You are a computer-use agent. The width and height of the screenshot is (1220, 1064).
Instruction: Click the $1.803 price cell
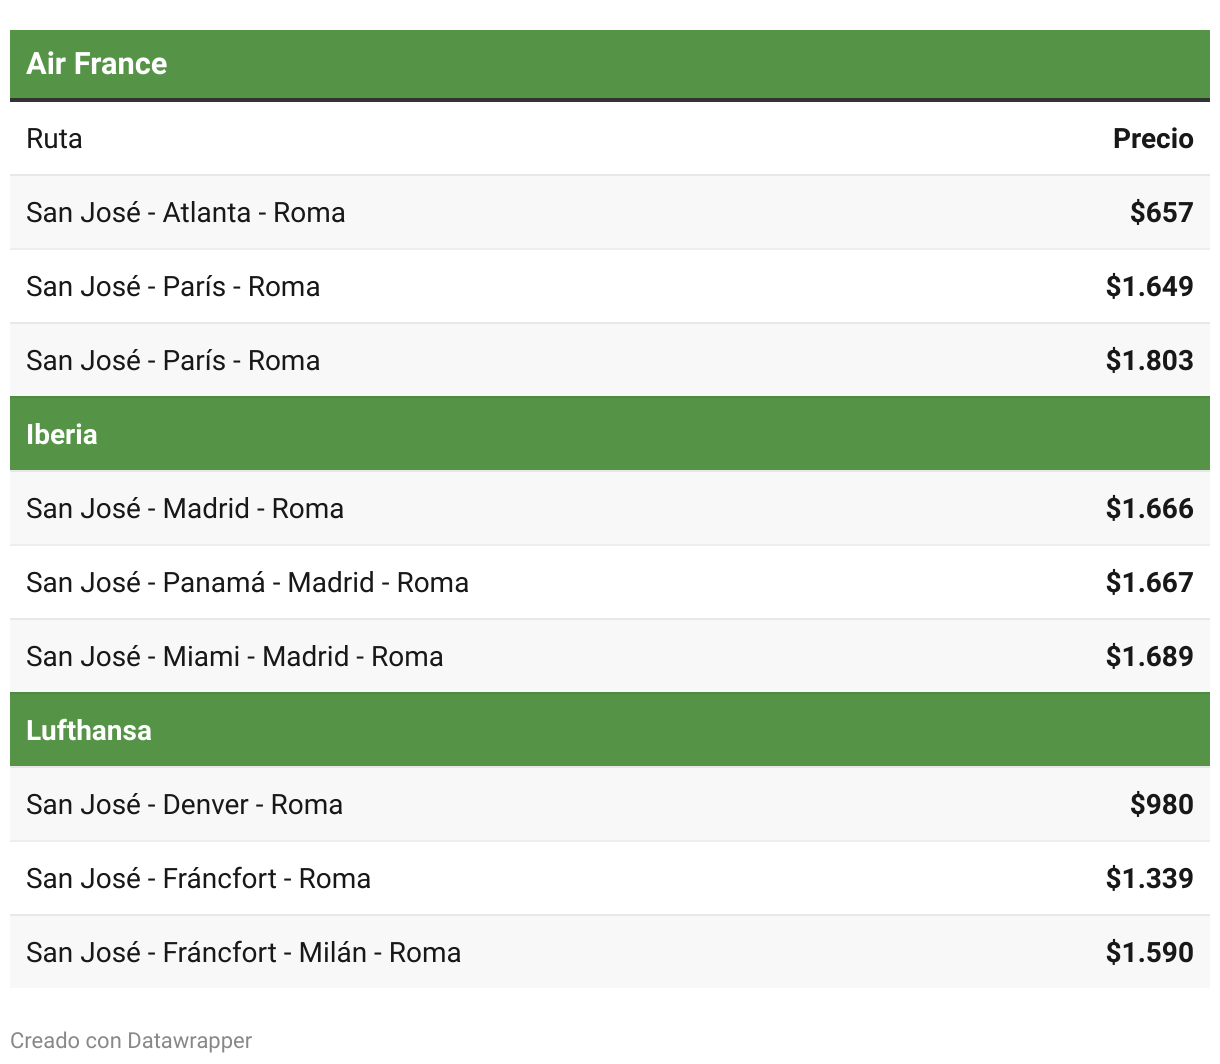coord(1149,360)
